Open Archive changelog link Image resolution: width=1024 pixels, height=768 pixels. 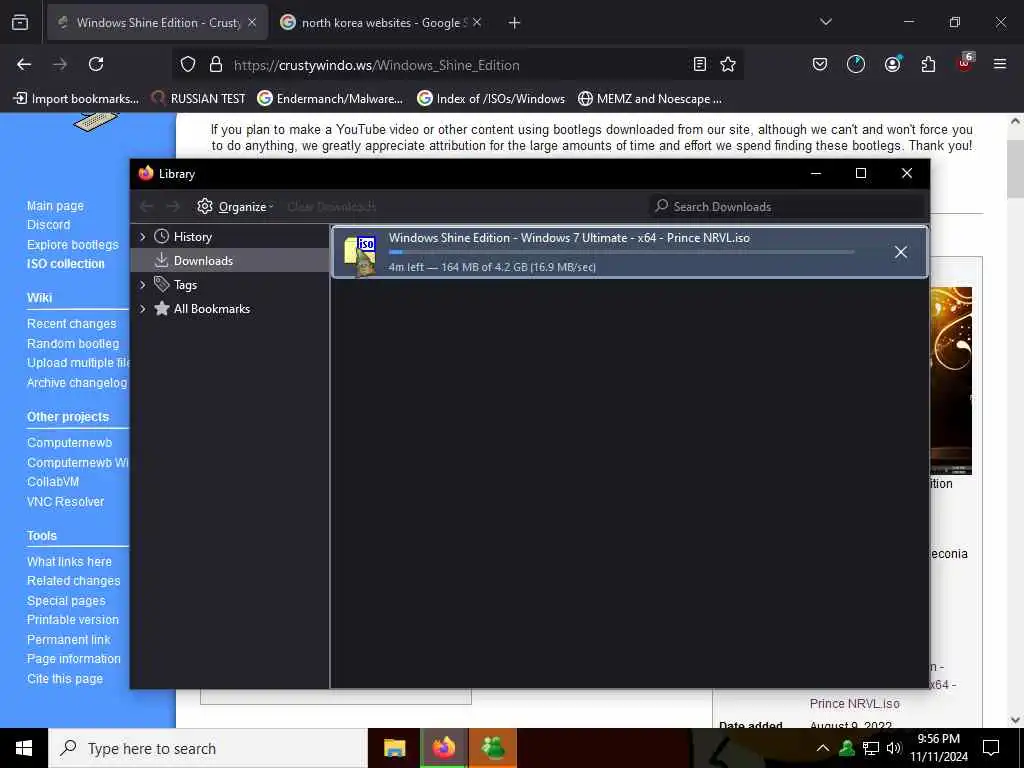(x=77, y=383)
